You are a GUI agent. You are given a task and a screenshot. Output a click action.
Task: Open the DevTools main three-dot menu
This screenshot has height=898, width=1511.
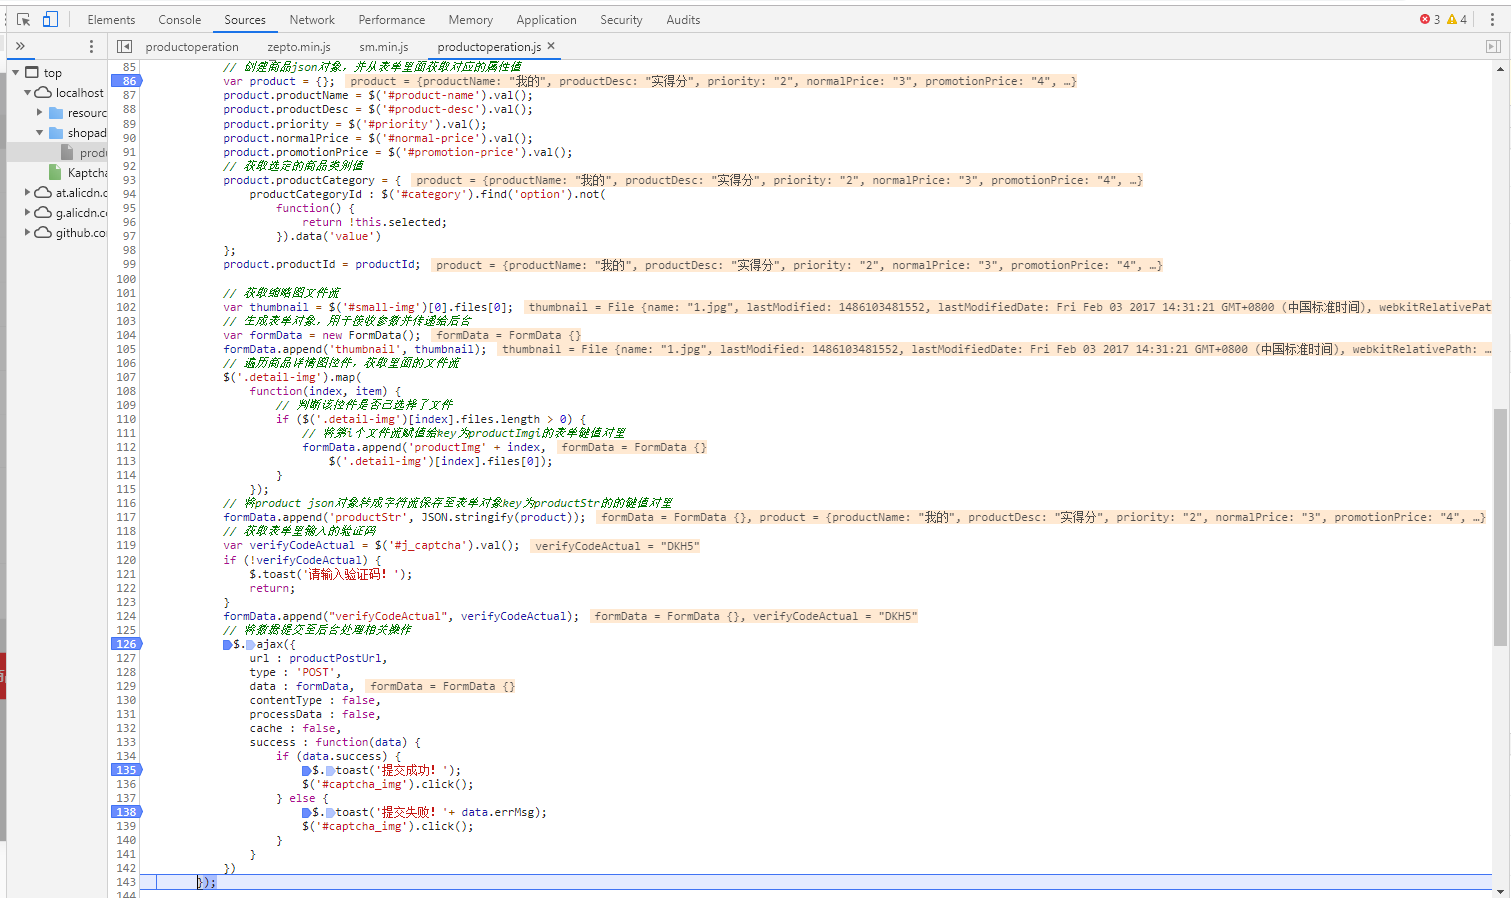click(1492, 19)
